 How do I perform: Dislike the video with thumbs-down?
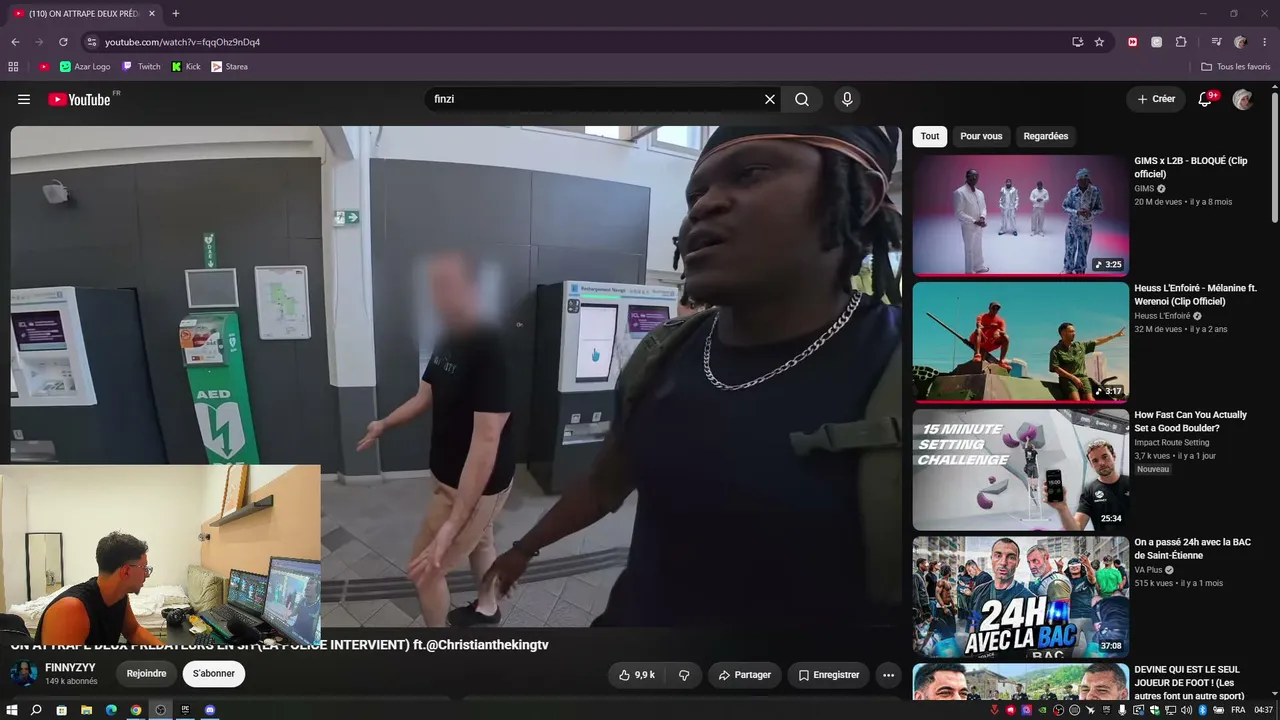point(684,675)
